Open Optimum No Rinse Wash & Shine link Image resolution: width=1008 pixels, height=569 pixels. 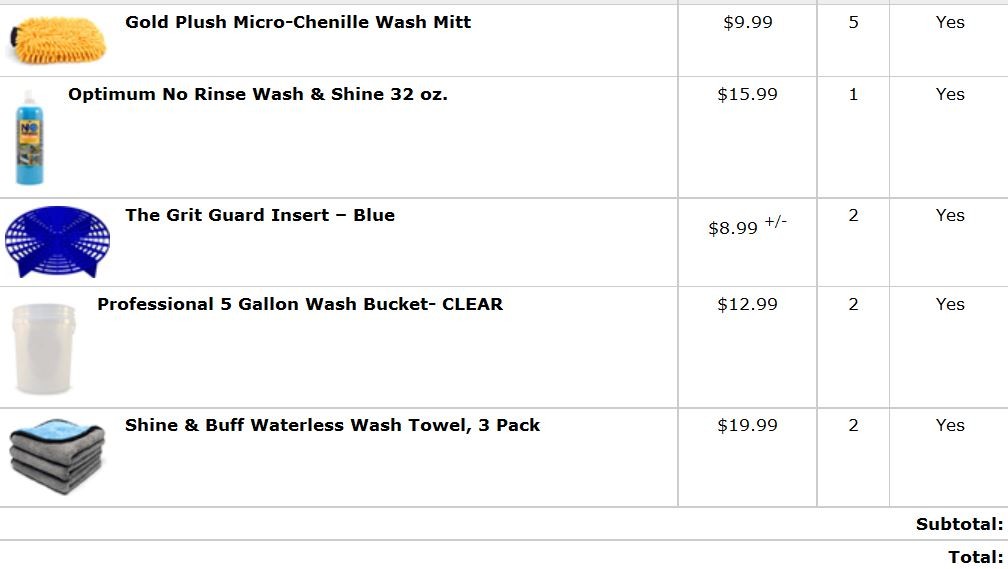[x=258, y=94]
